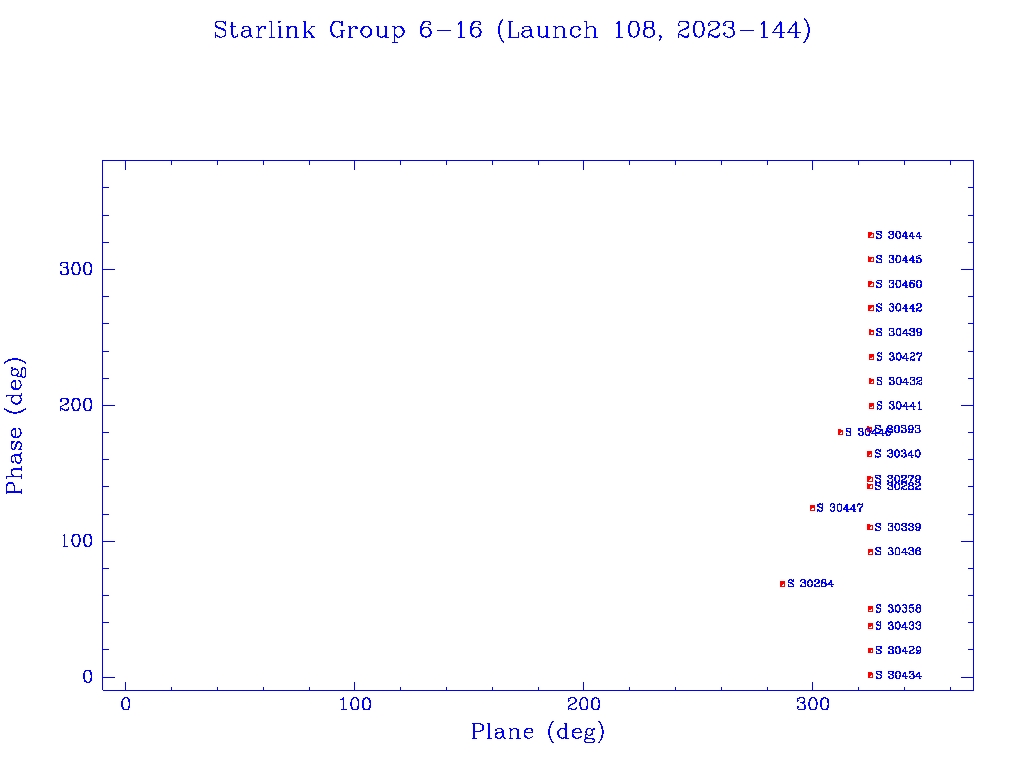Click the satellite label 'S 30284'
This screenshot has width=1024, height=768.
810,584
